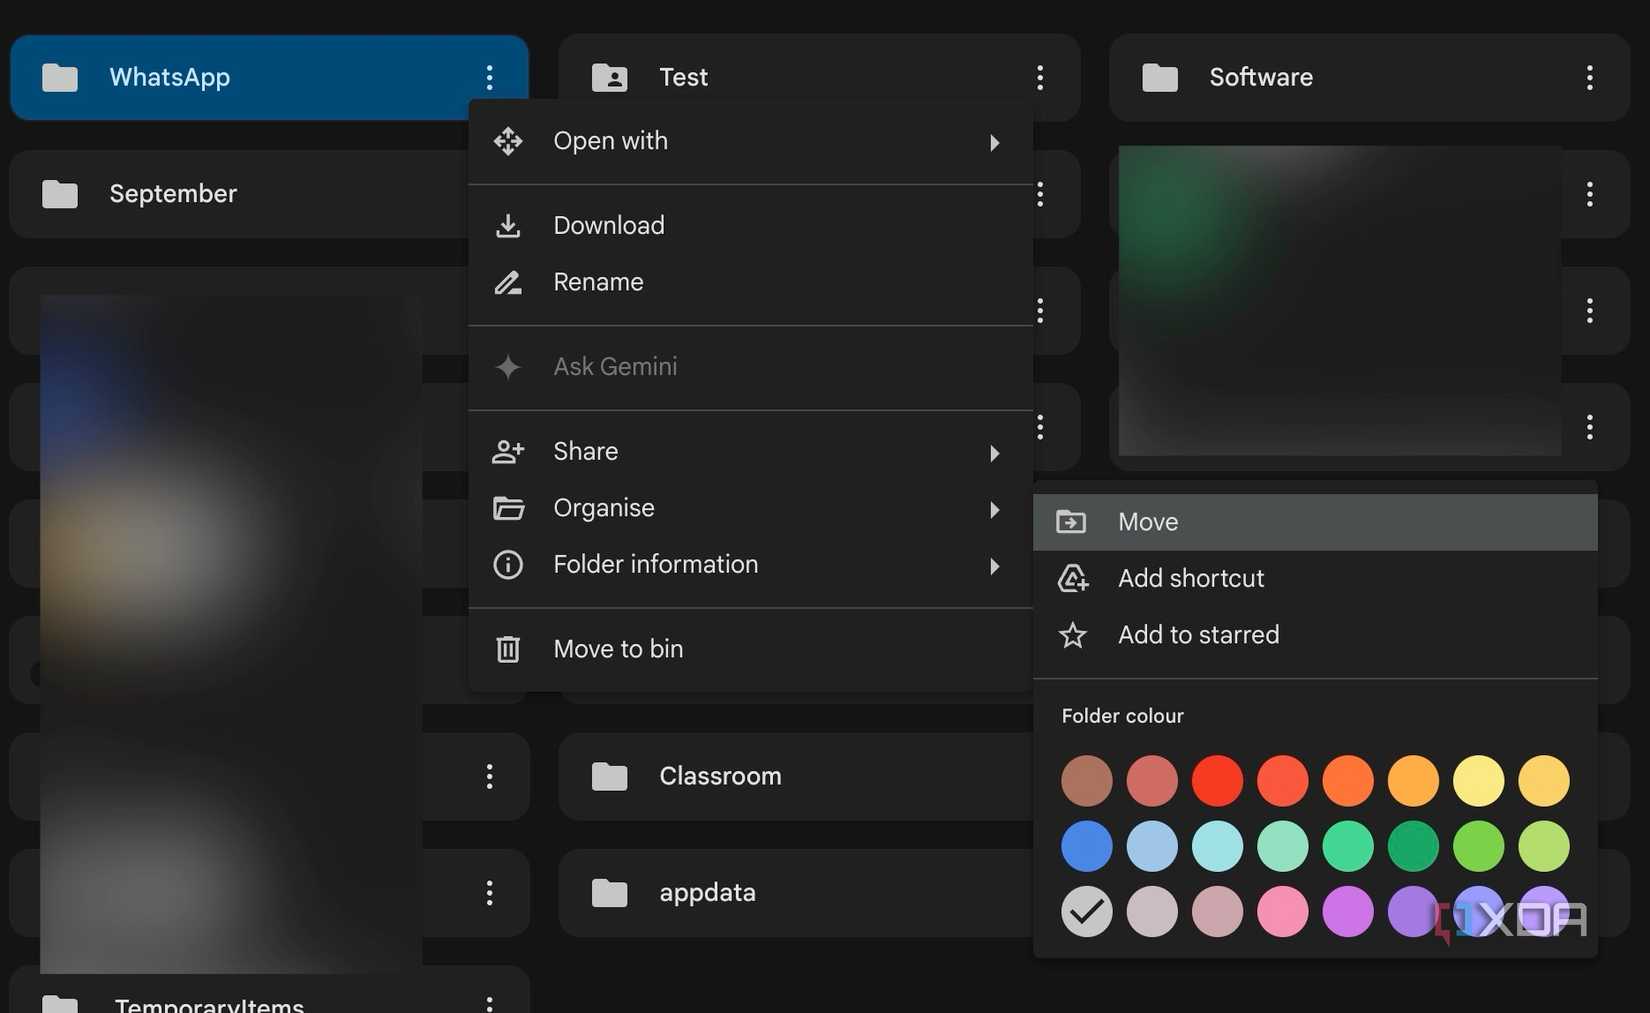Click the appdata folder icon
The height and width of the screenshot is (1013, 1650).
point(609,892)
